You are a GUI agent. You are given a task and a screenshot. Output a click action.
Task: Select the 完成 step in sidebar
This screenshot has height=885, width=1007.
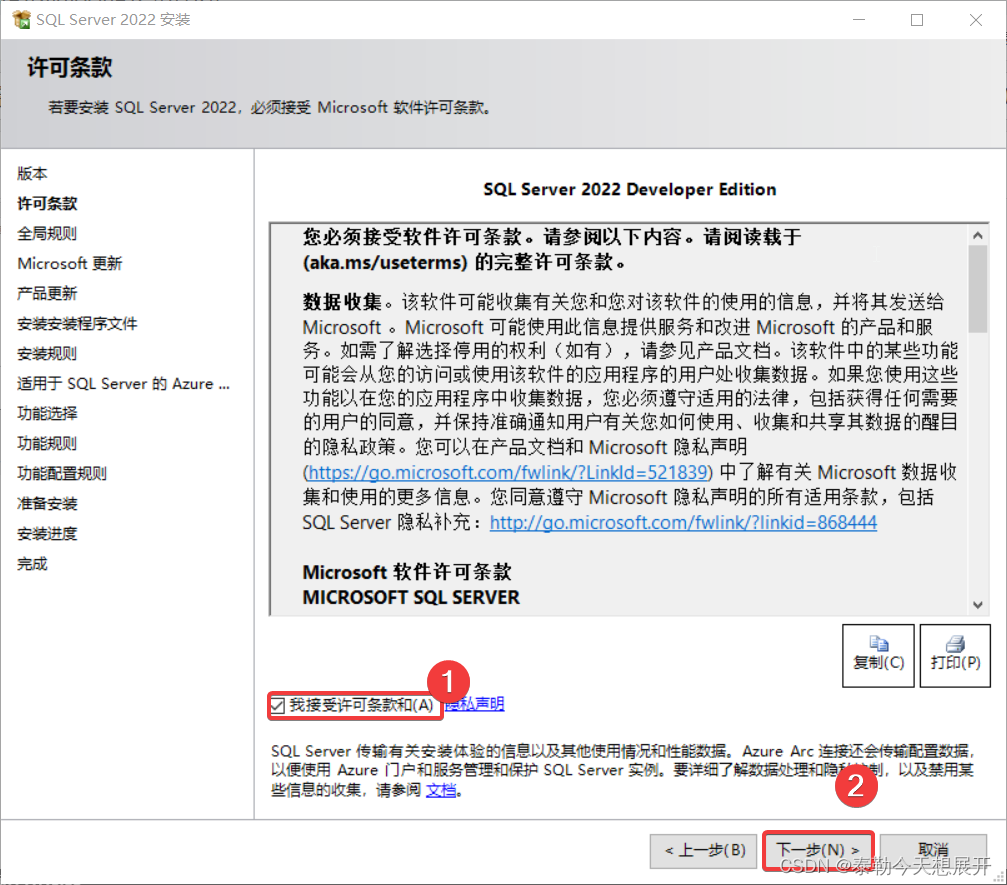(32, 564)
